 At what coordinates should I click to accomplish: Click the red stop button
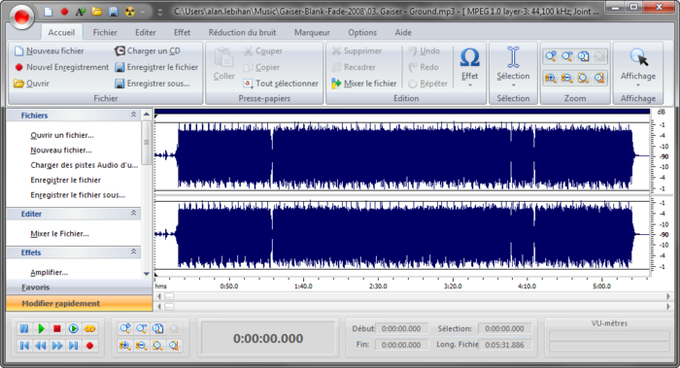(57, 329)
